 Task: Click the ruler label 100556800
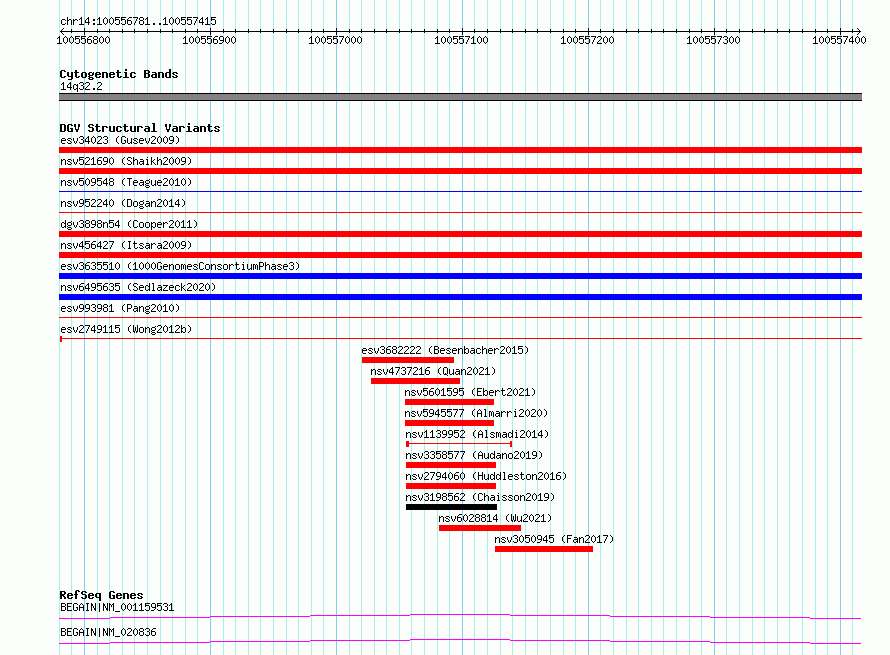[83, 40]
